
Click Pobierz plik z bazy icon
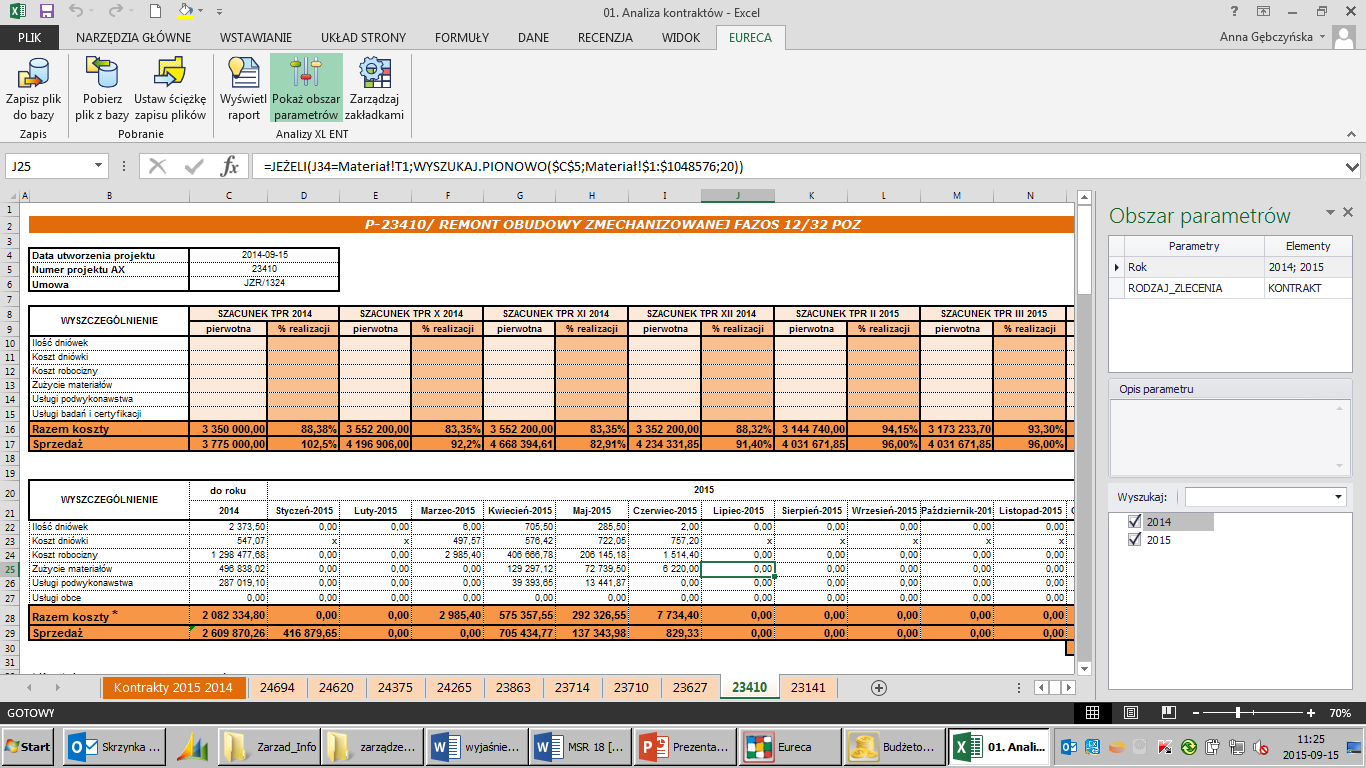point(104,90)
